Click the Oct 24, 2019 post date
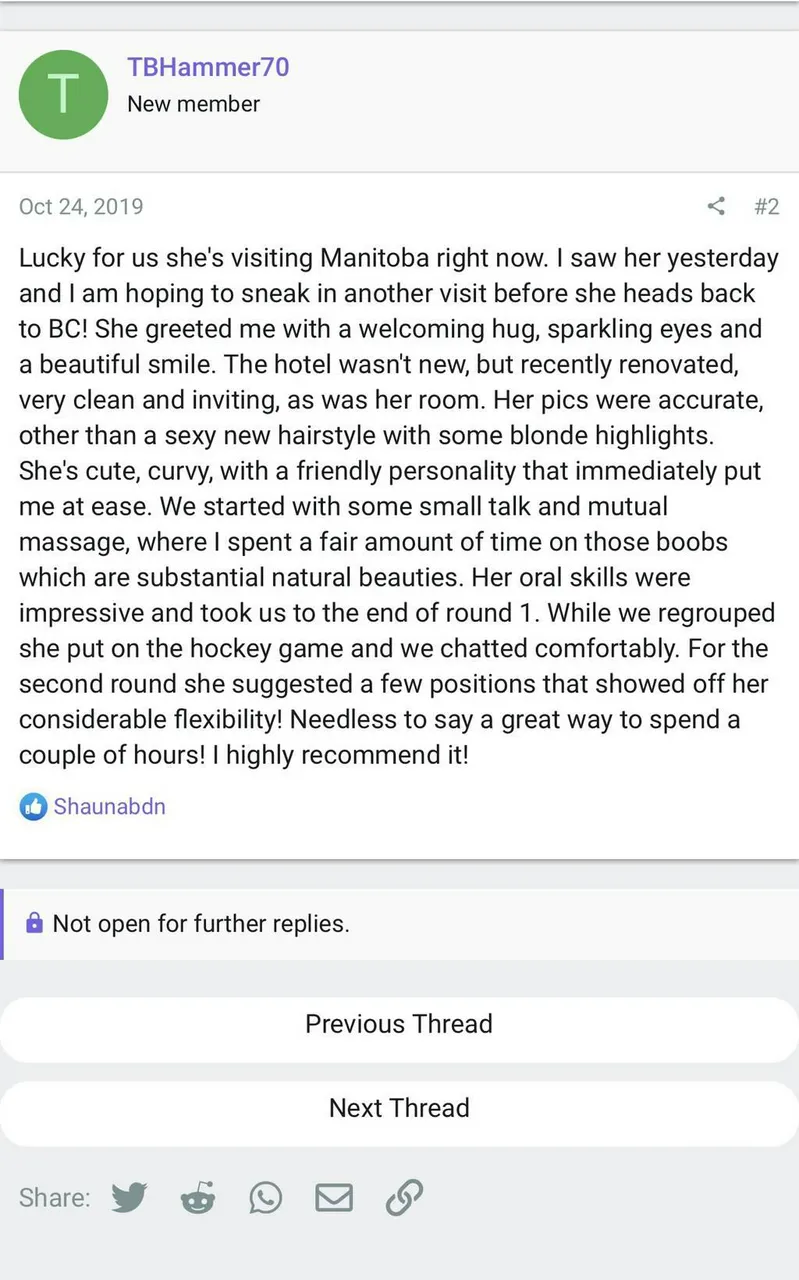 81,207
